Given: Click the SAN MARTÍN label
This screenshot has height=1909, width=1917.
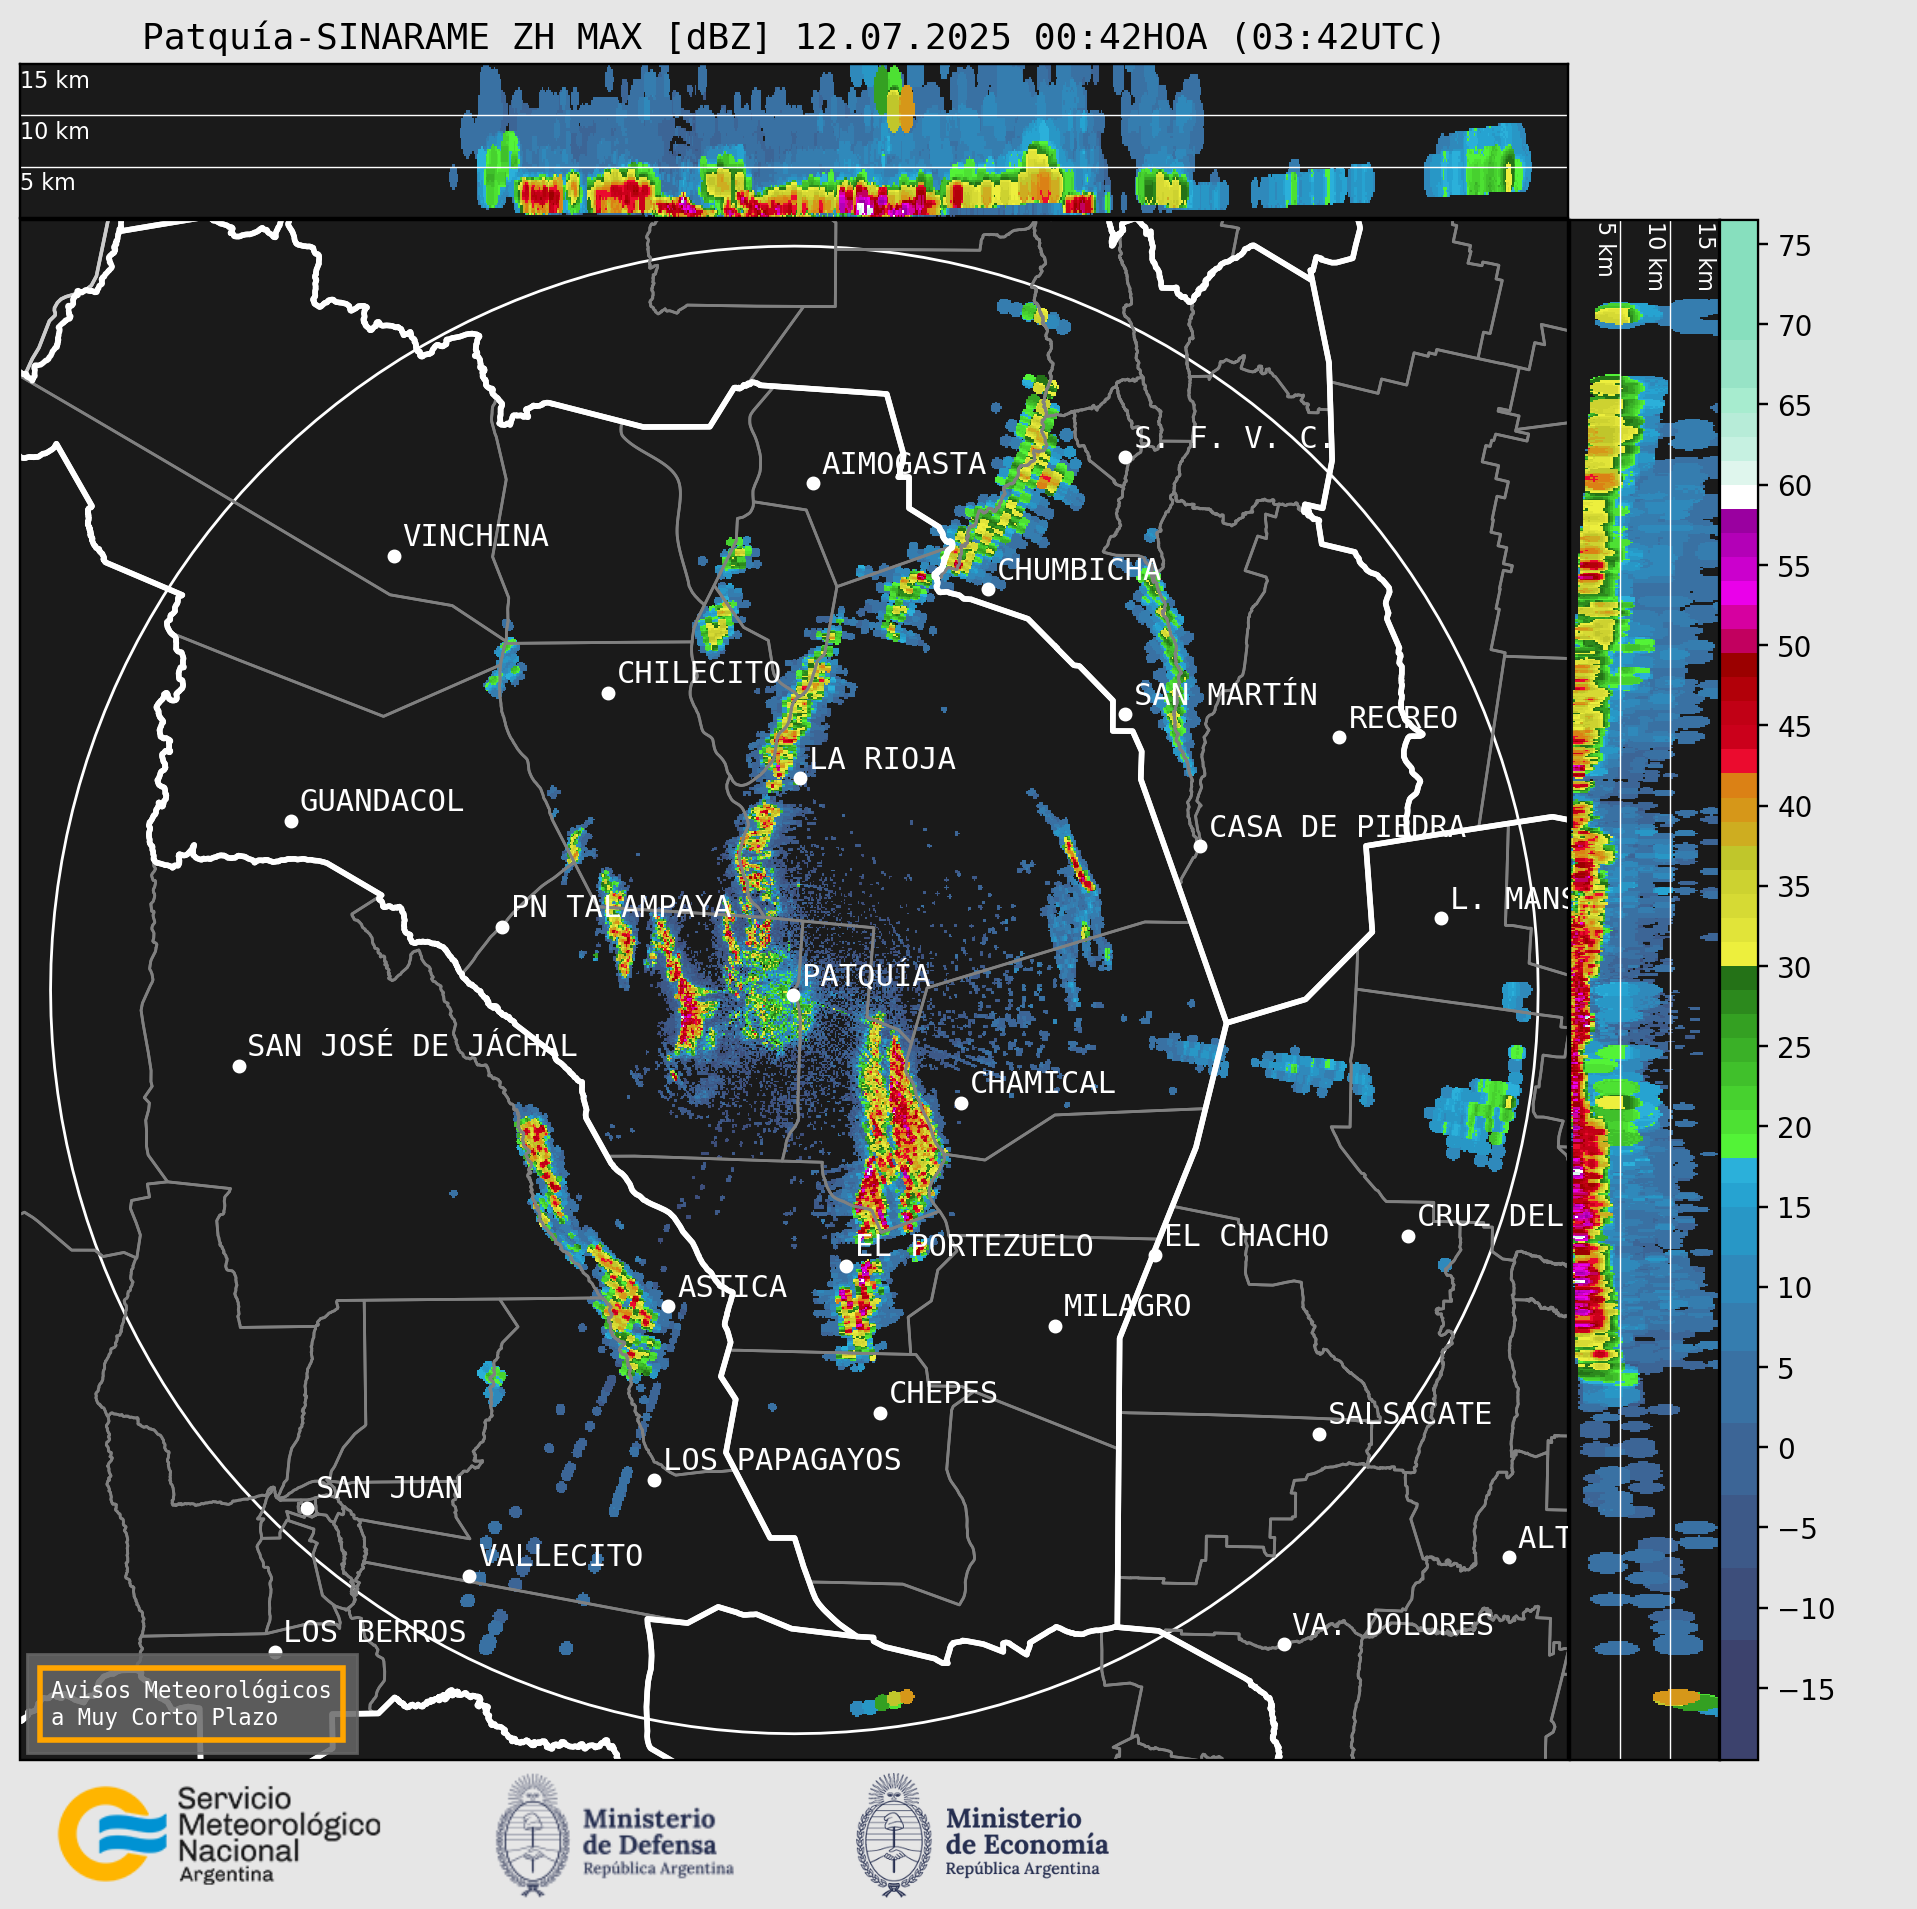Looking at the screenshot, I should [x=1226, y=695].
